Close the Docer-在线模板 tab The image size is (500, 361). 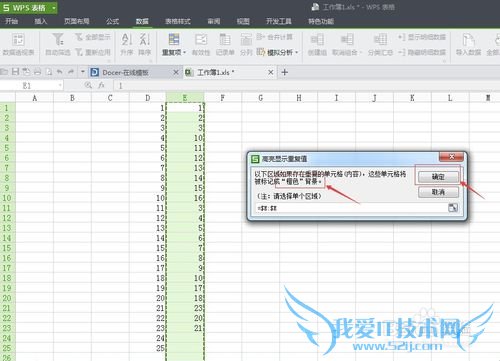point(176,72)
